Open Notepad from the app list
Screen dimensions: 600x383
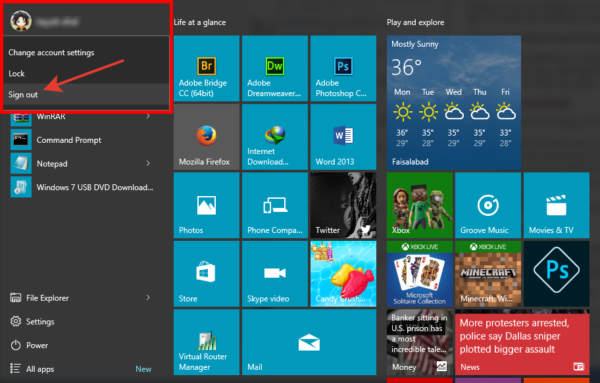coord(52,164)
